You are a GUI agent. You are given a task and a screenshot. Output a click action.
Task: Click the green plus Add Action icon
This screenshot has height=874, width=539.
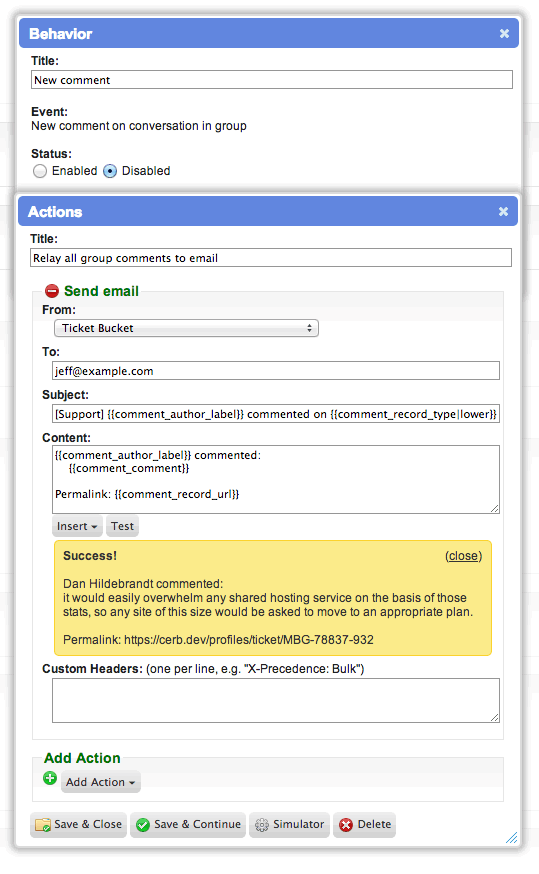(50, 778)
